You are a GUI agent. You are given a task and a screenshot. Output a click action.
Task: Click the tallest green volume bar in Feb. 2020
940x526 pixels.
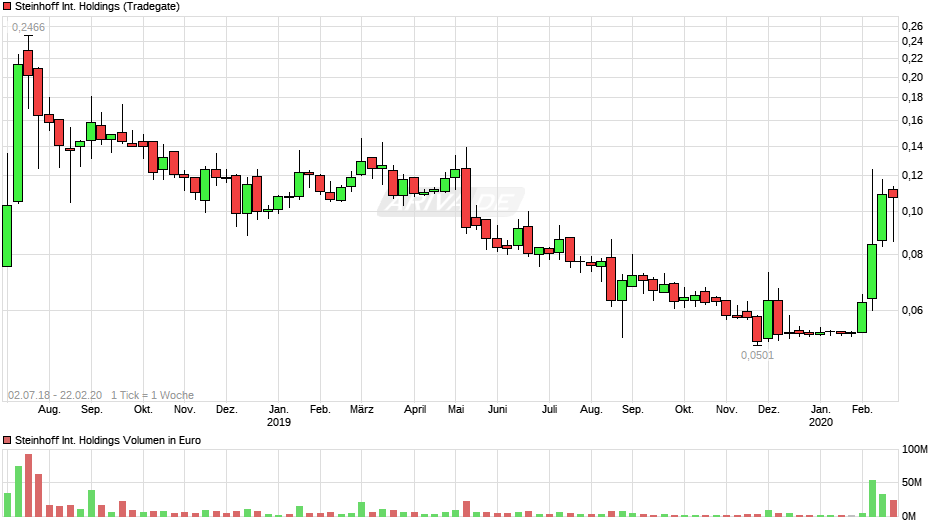[872, 498]
